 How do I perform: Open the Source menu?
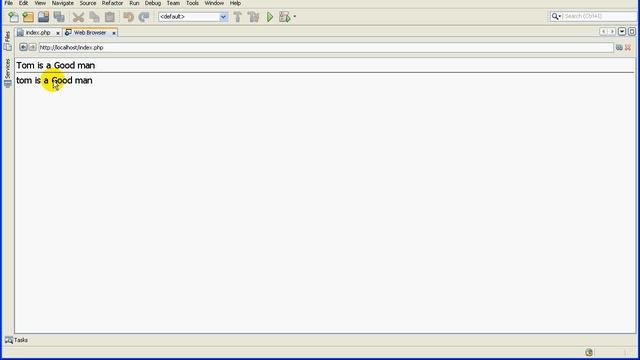coord(88,3)
